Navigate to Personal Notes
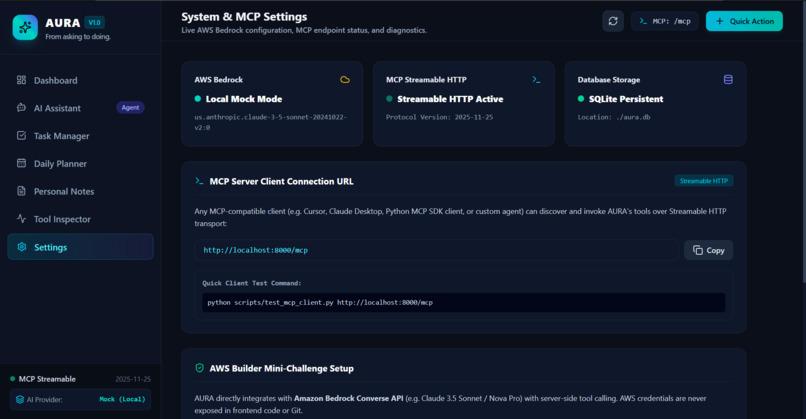The image size is (806, 419). click(x=80, y=191)
